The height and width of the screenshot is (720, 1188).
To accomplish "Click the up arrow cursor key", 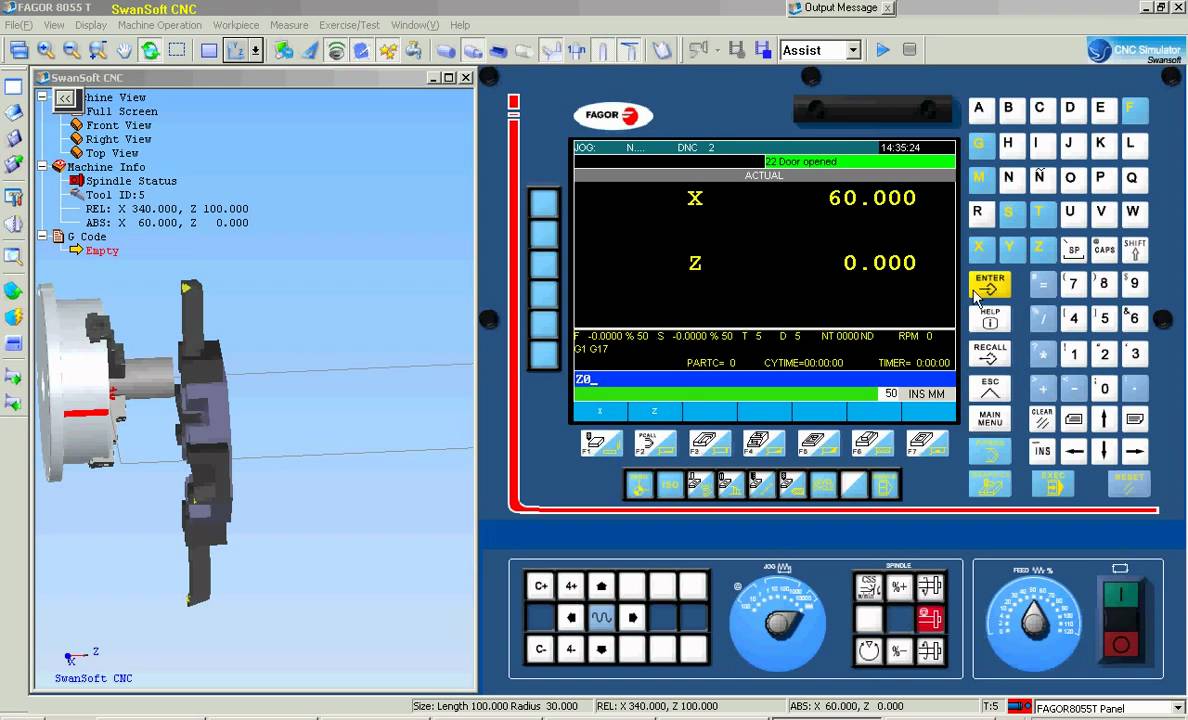I will pyautogui.click(x=1104, y=418).
